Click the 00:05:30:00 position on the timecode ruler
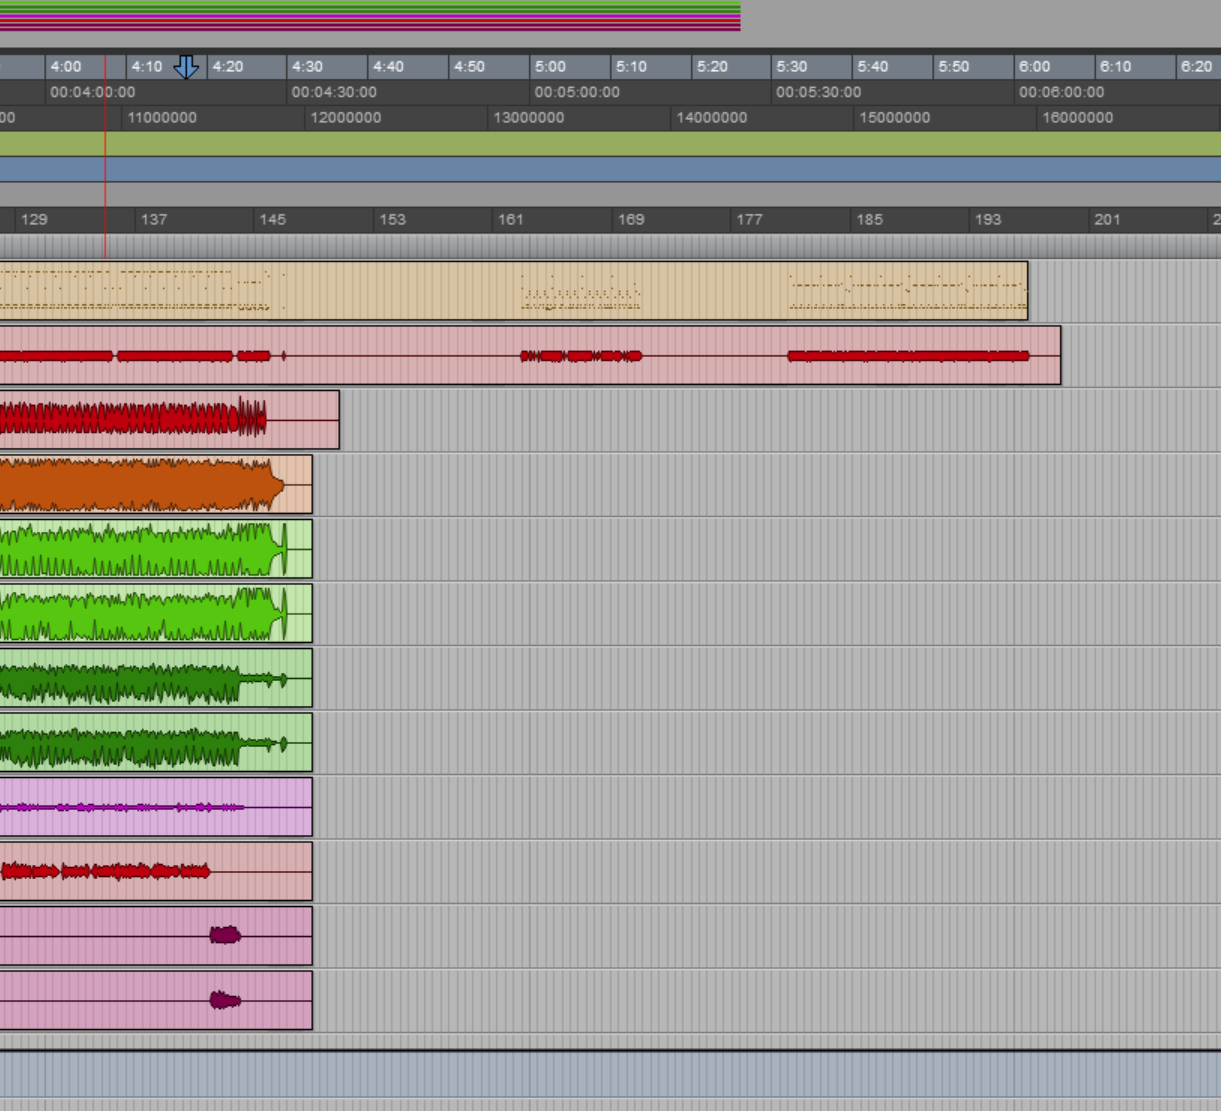Screen dimensions: 1221x1111 pos(817,92)
